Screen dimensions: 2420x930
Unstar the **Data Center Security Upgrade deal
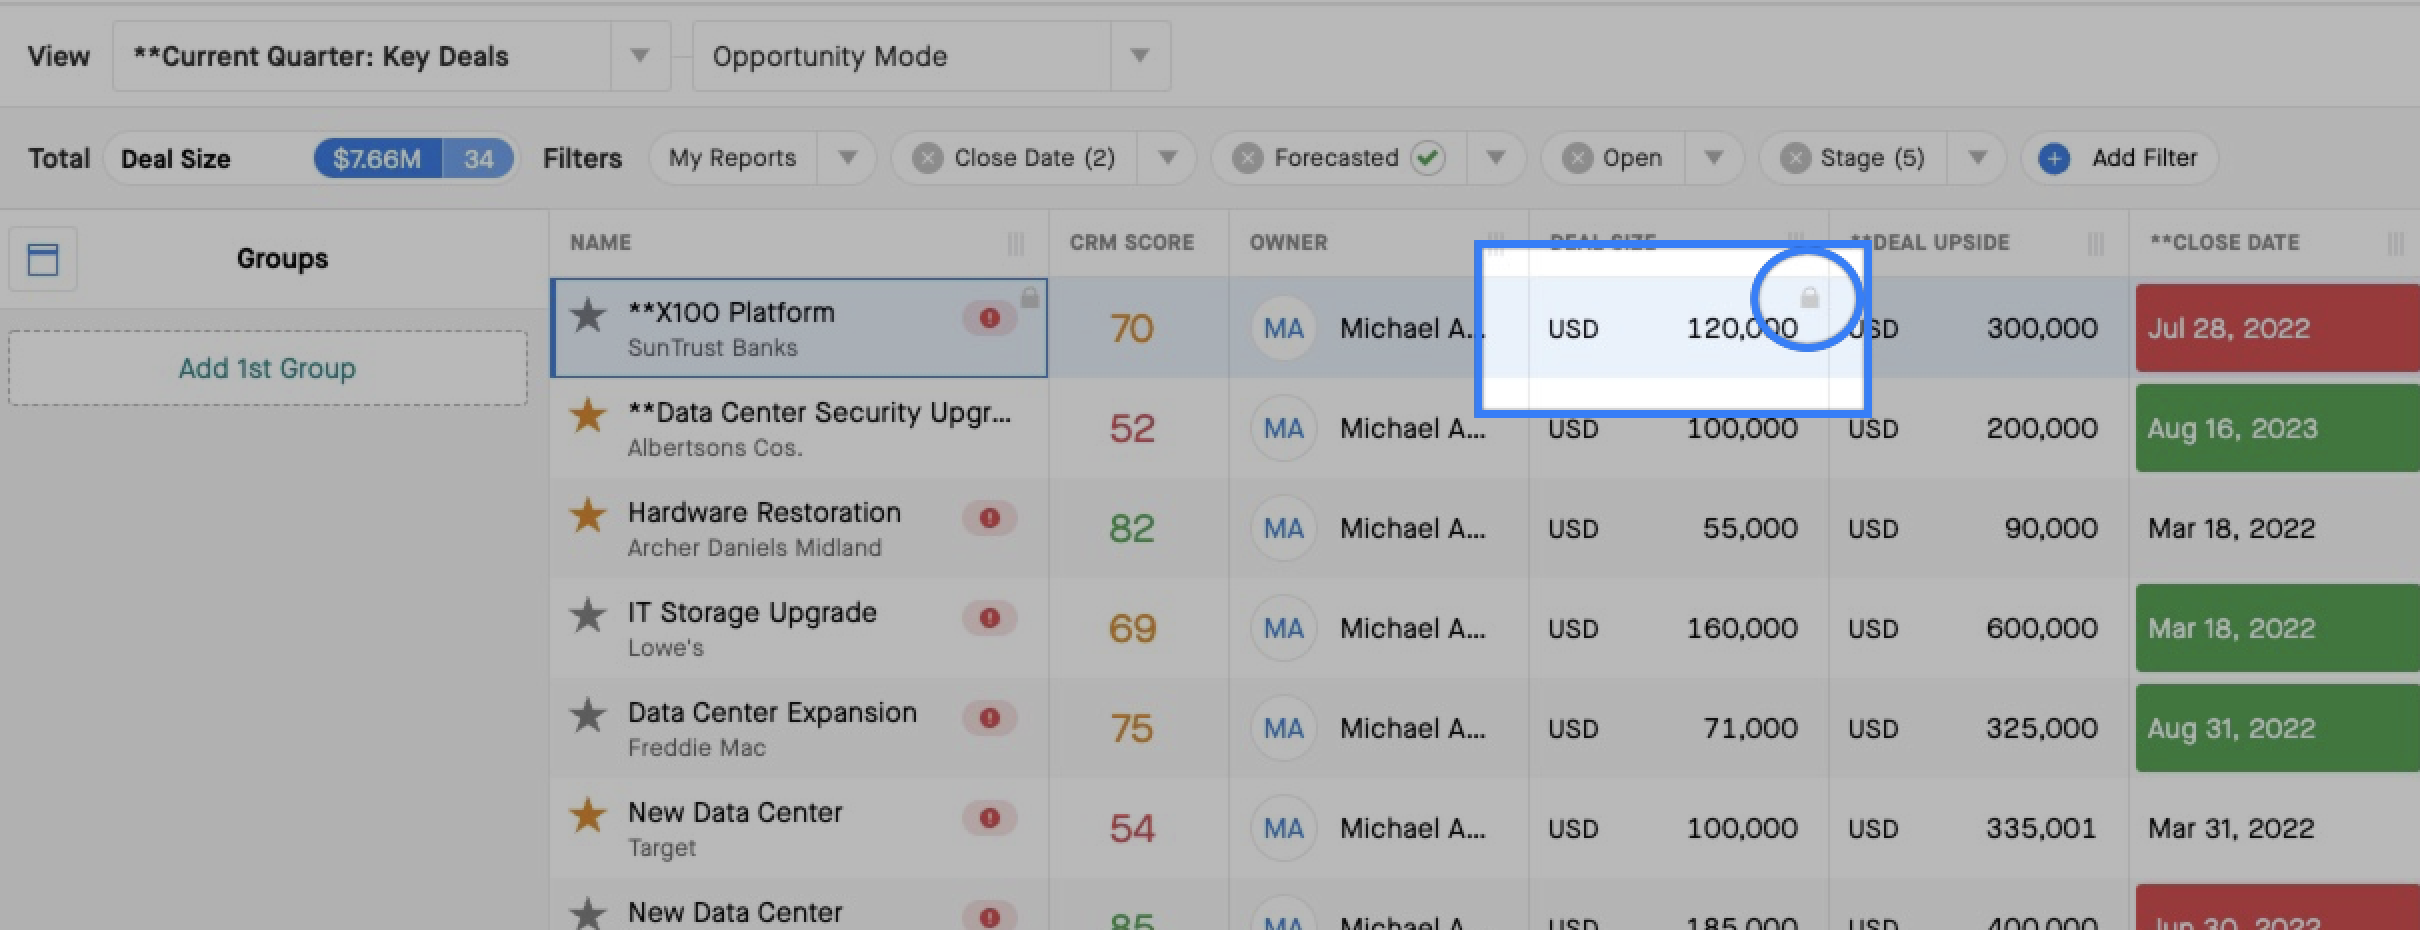tap(588, 415)
